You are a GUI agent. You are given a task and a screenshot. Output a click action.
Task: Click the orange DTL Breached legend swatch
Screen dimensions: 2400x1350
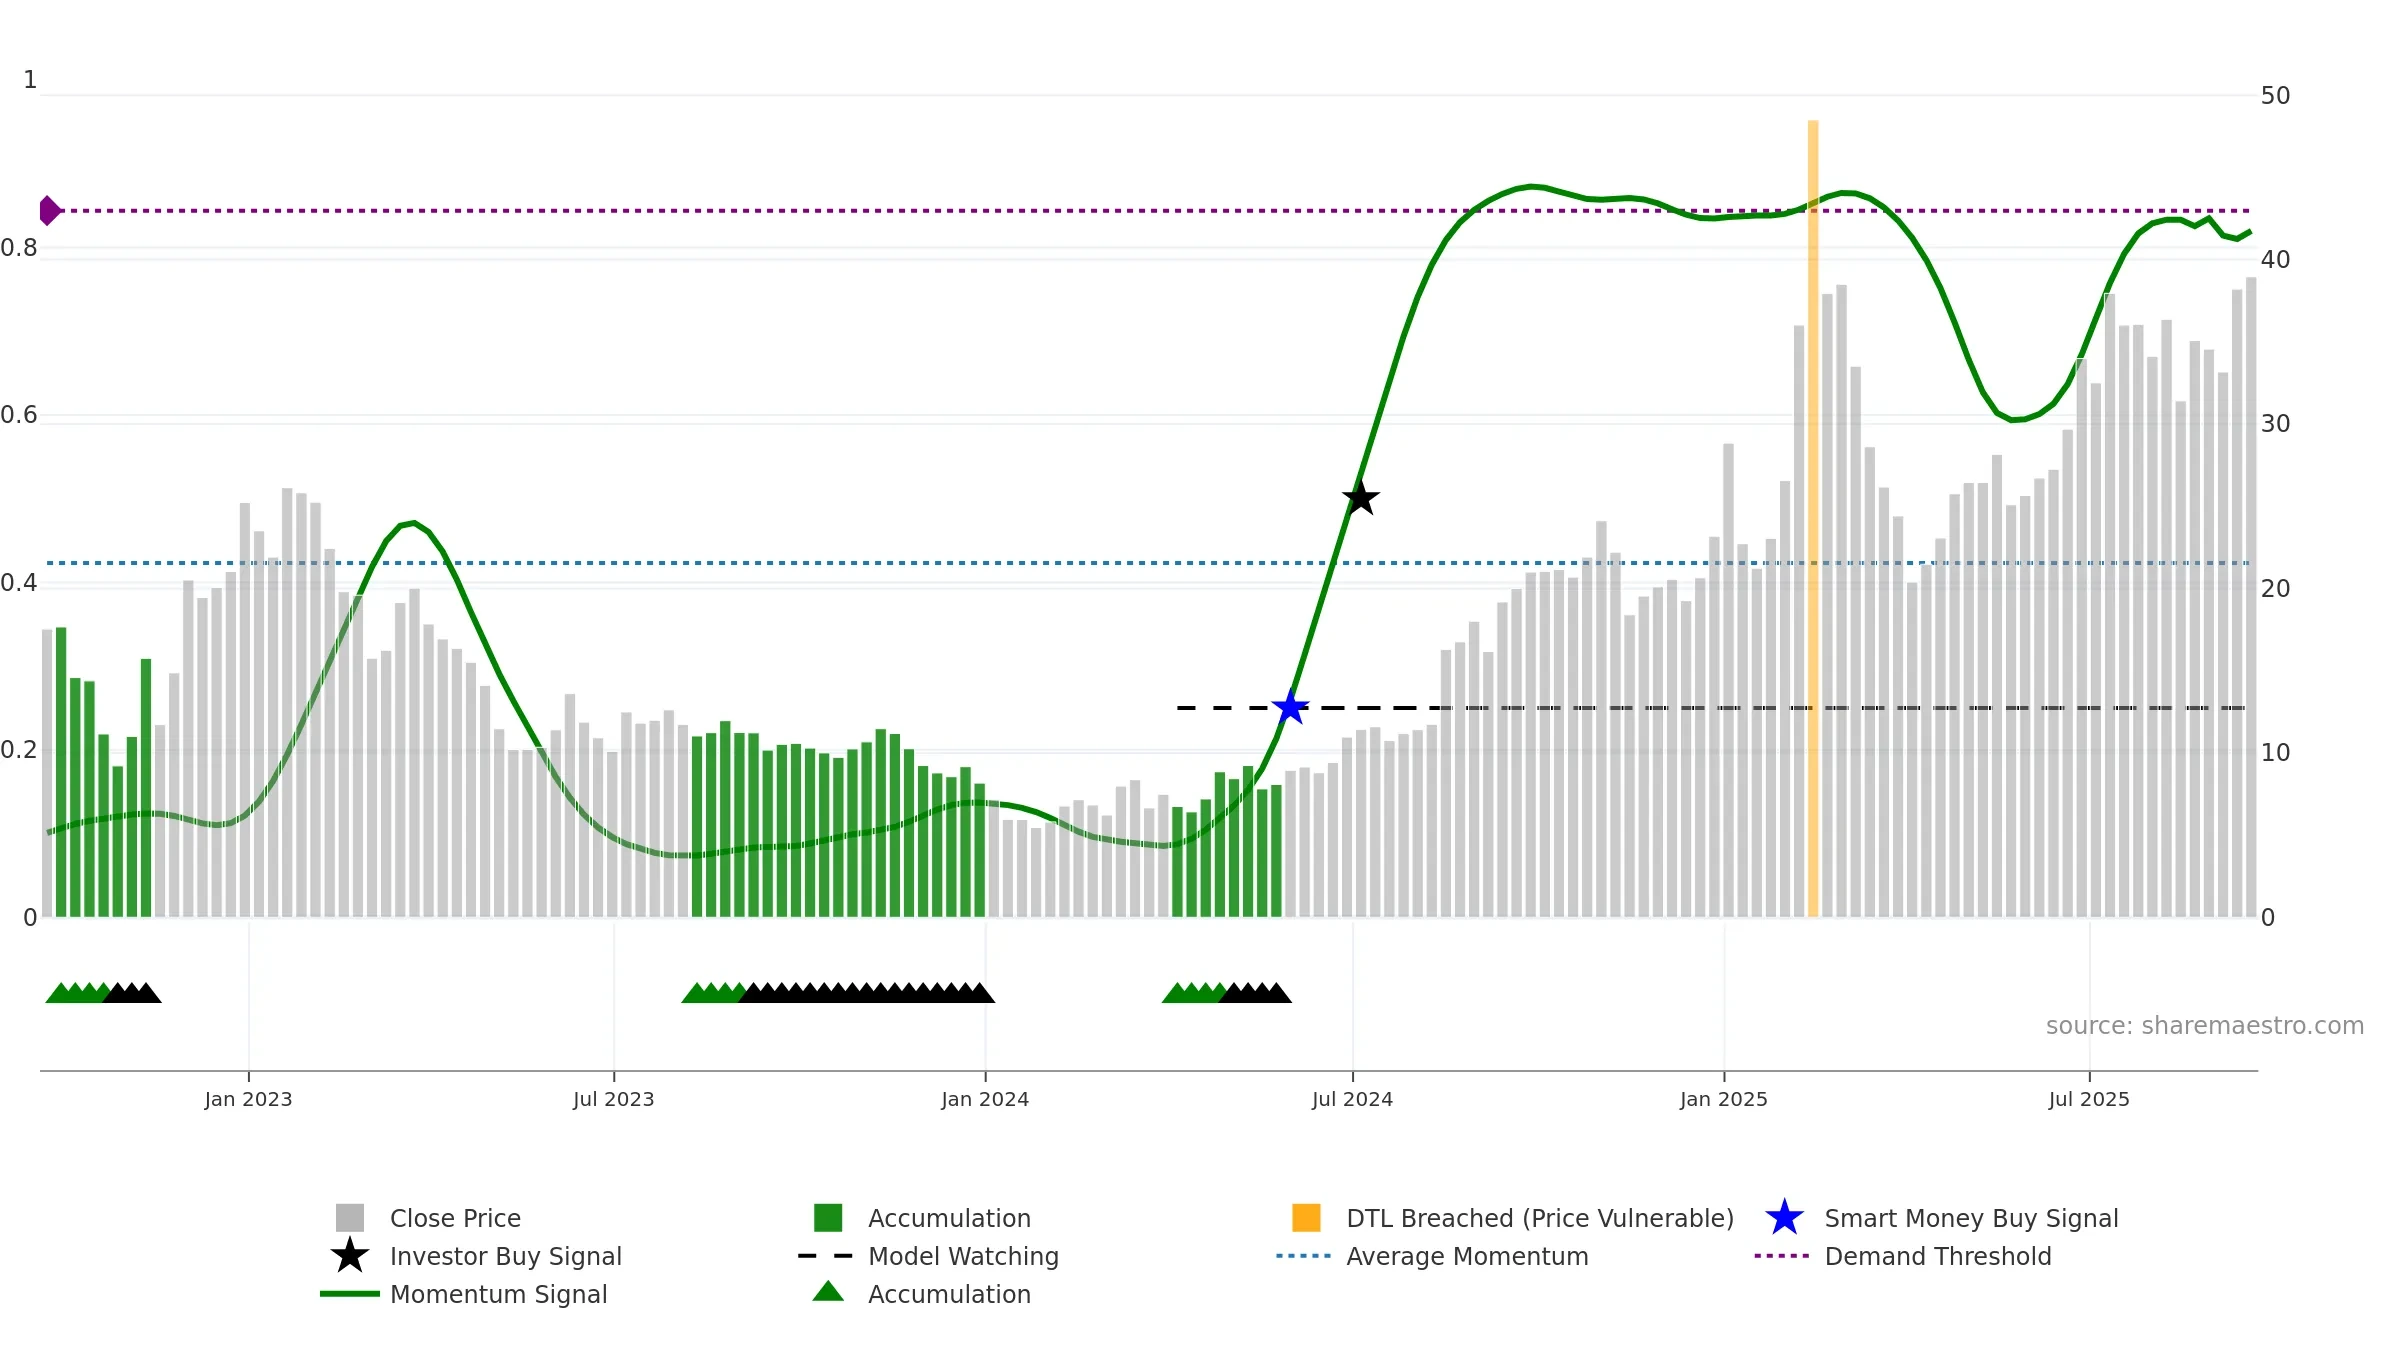(1306, 1218)
